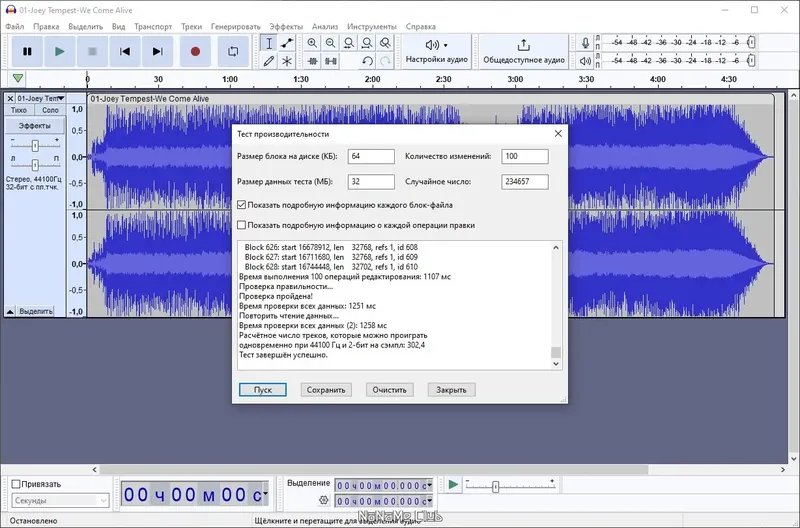Open track Эффекты panel
Viewport: 800px width, 528px height.
pyautogui.click(x=35, y=125)
